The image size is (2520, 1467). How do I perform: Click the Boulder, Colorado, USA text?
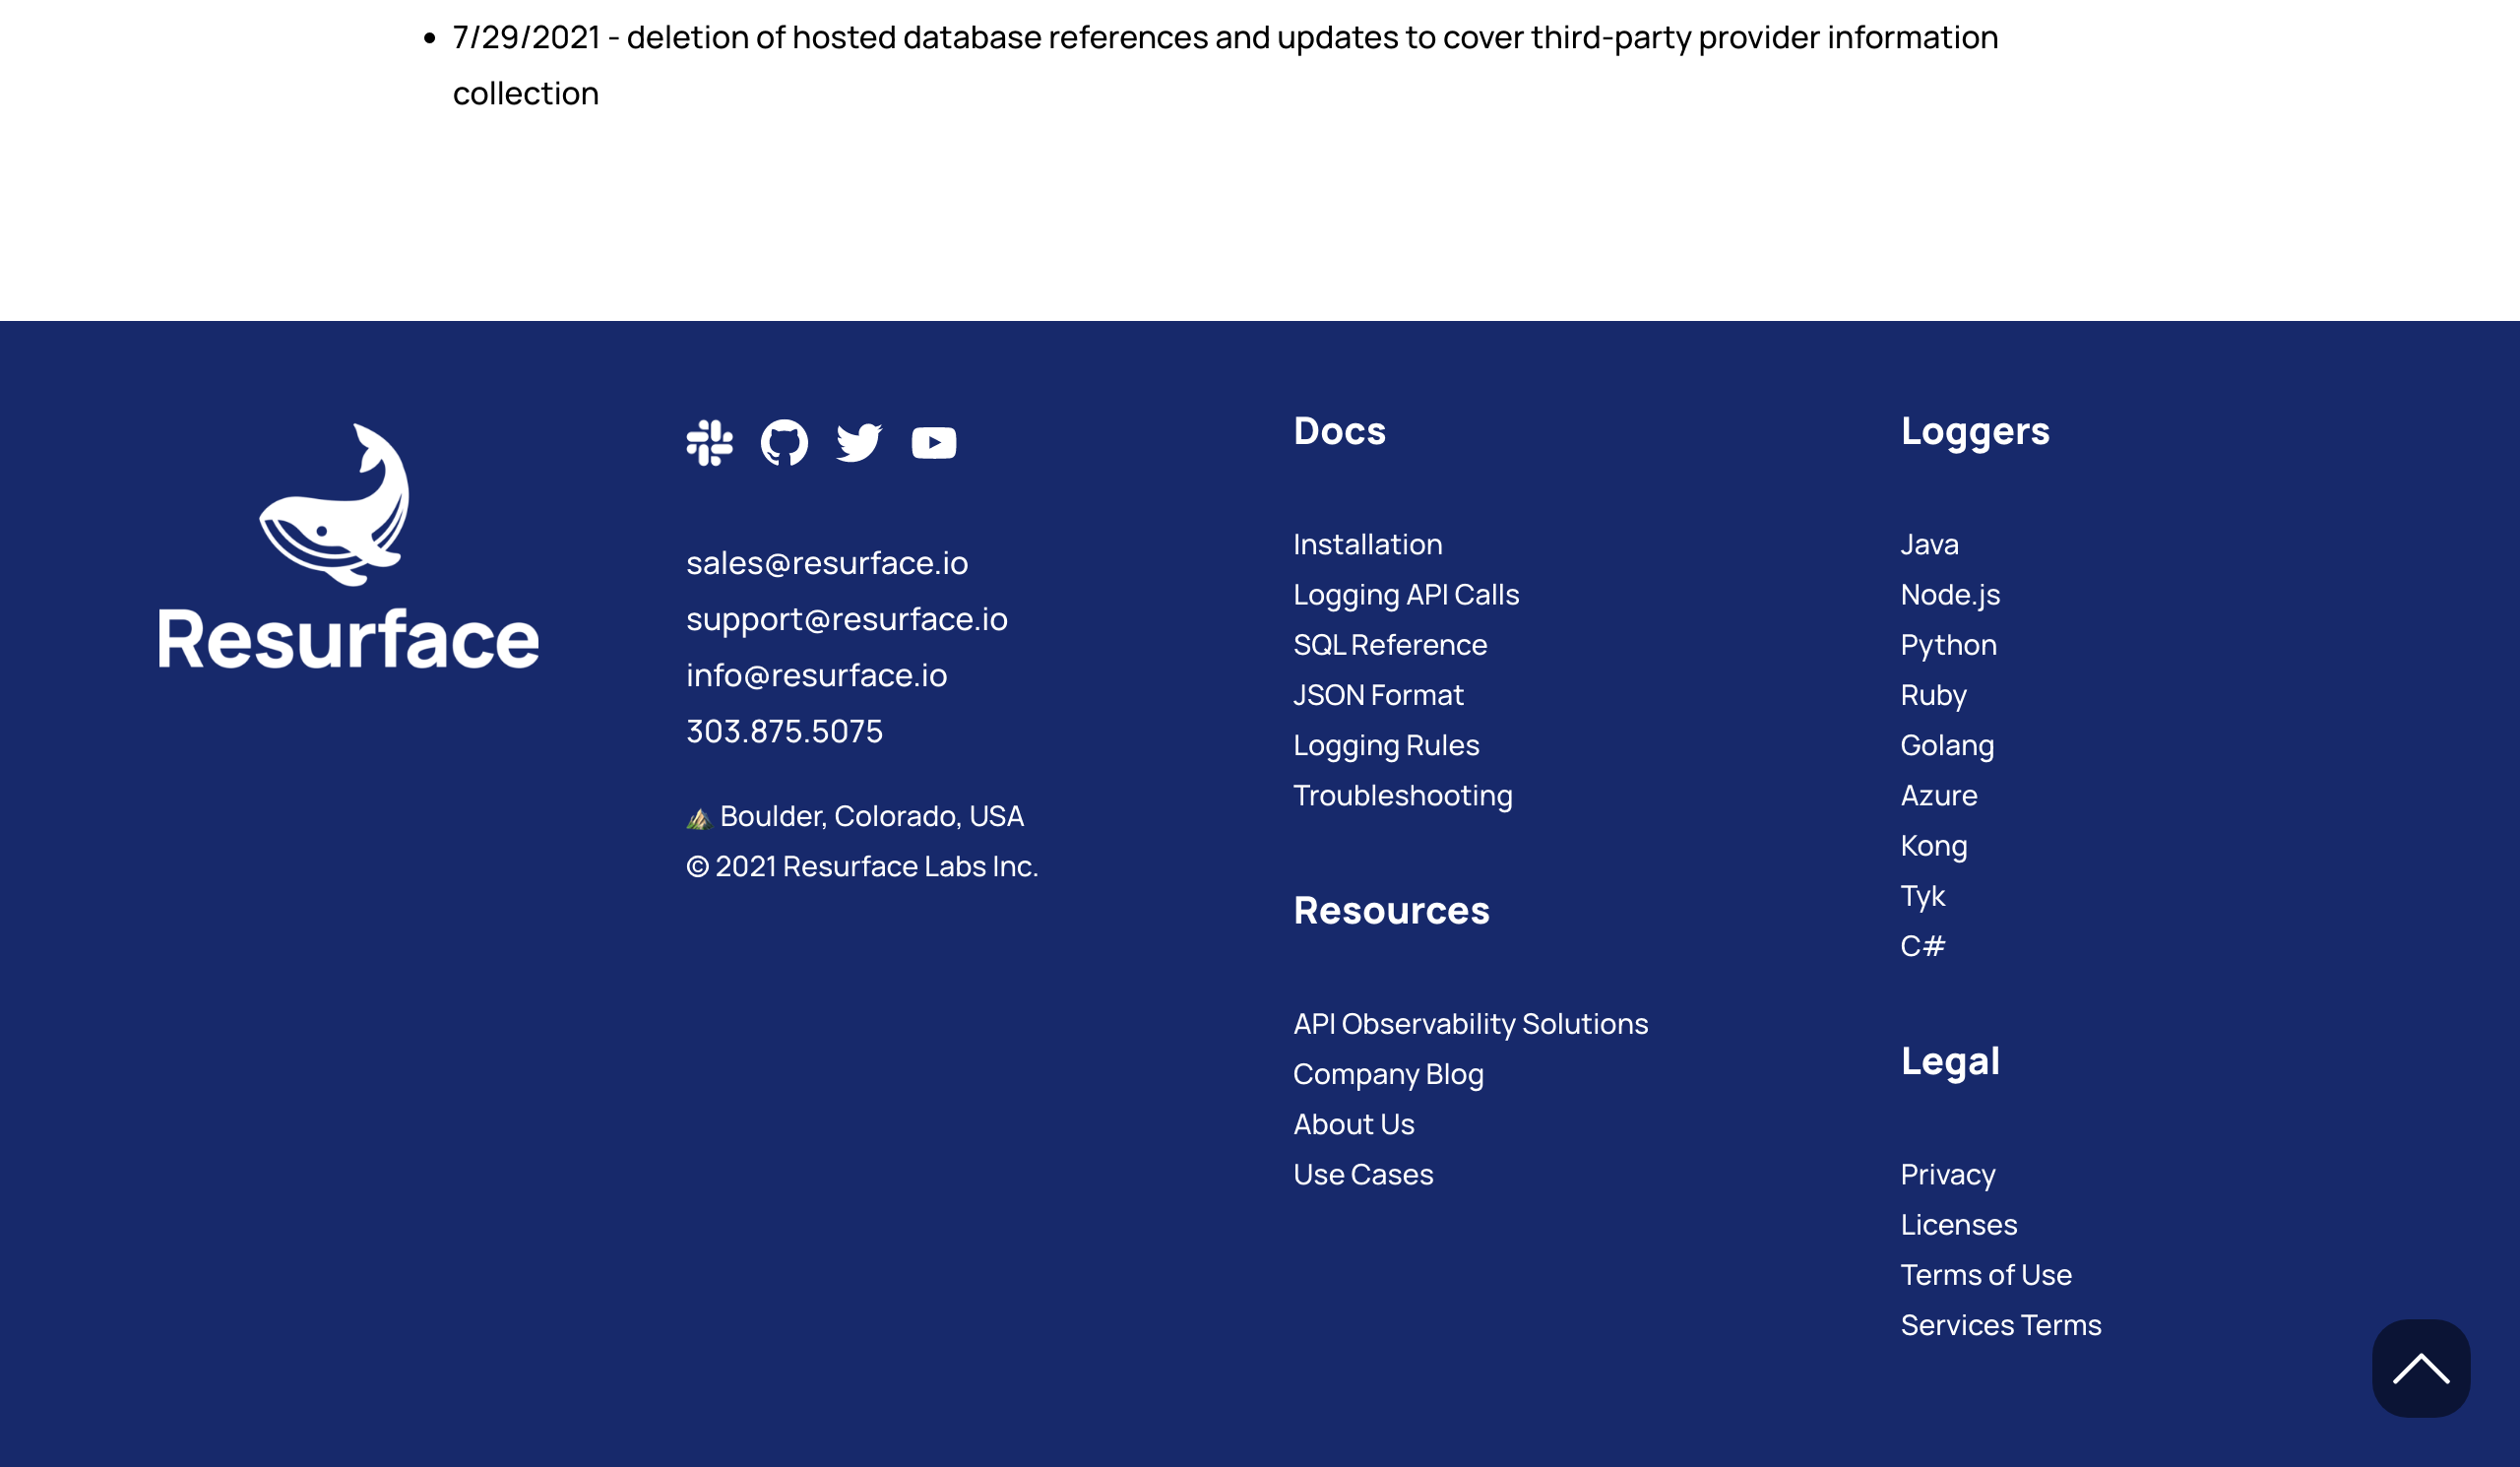point(871,816)
